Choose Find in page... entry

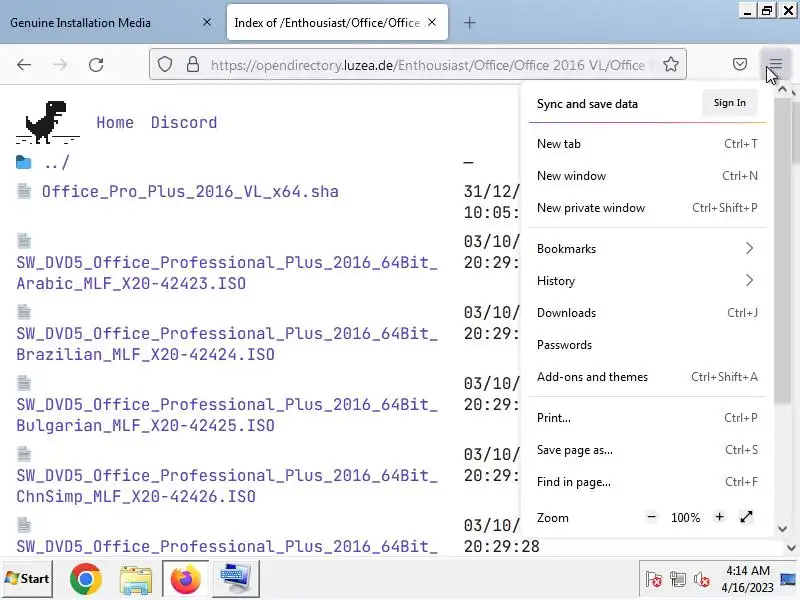pos(647,482)
